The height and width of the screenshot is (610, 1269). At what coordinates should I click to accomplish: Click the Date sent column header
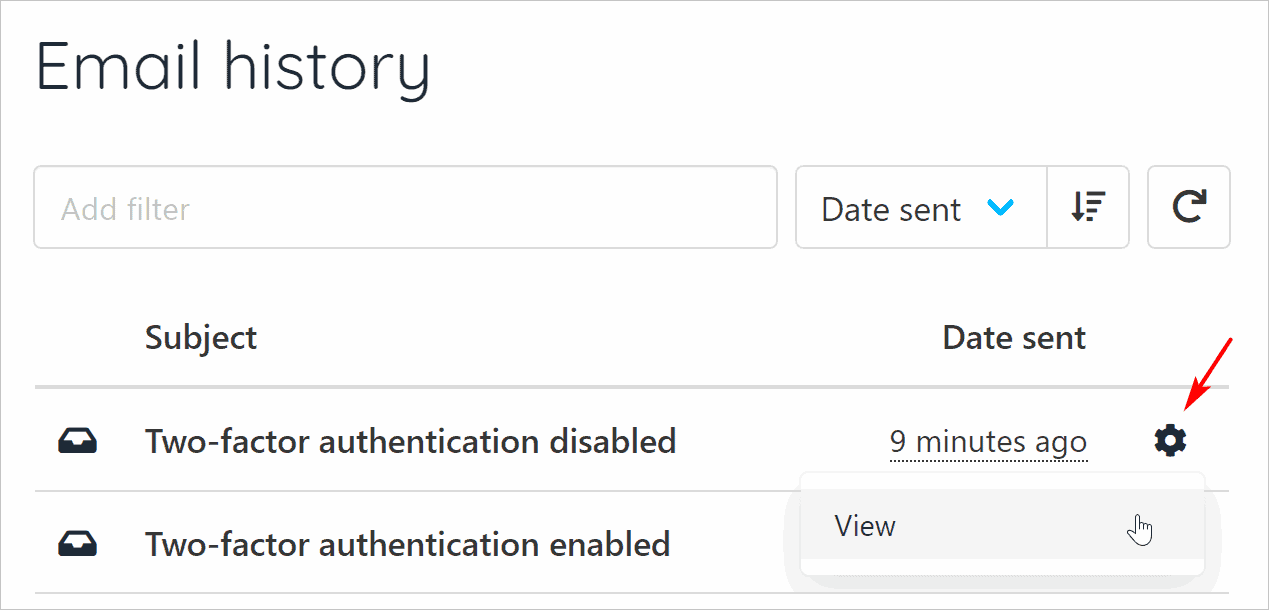coord(1013,338)
